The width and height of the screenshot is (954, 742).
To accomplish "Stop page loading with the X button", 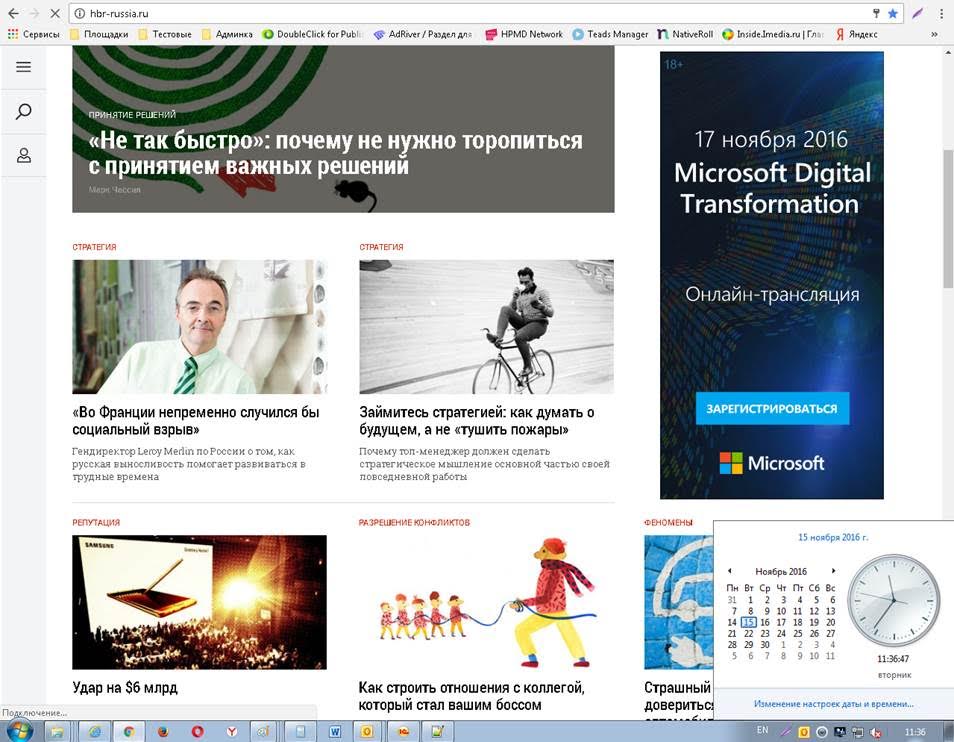I will click(54, 13).
